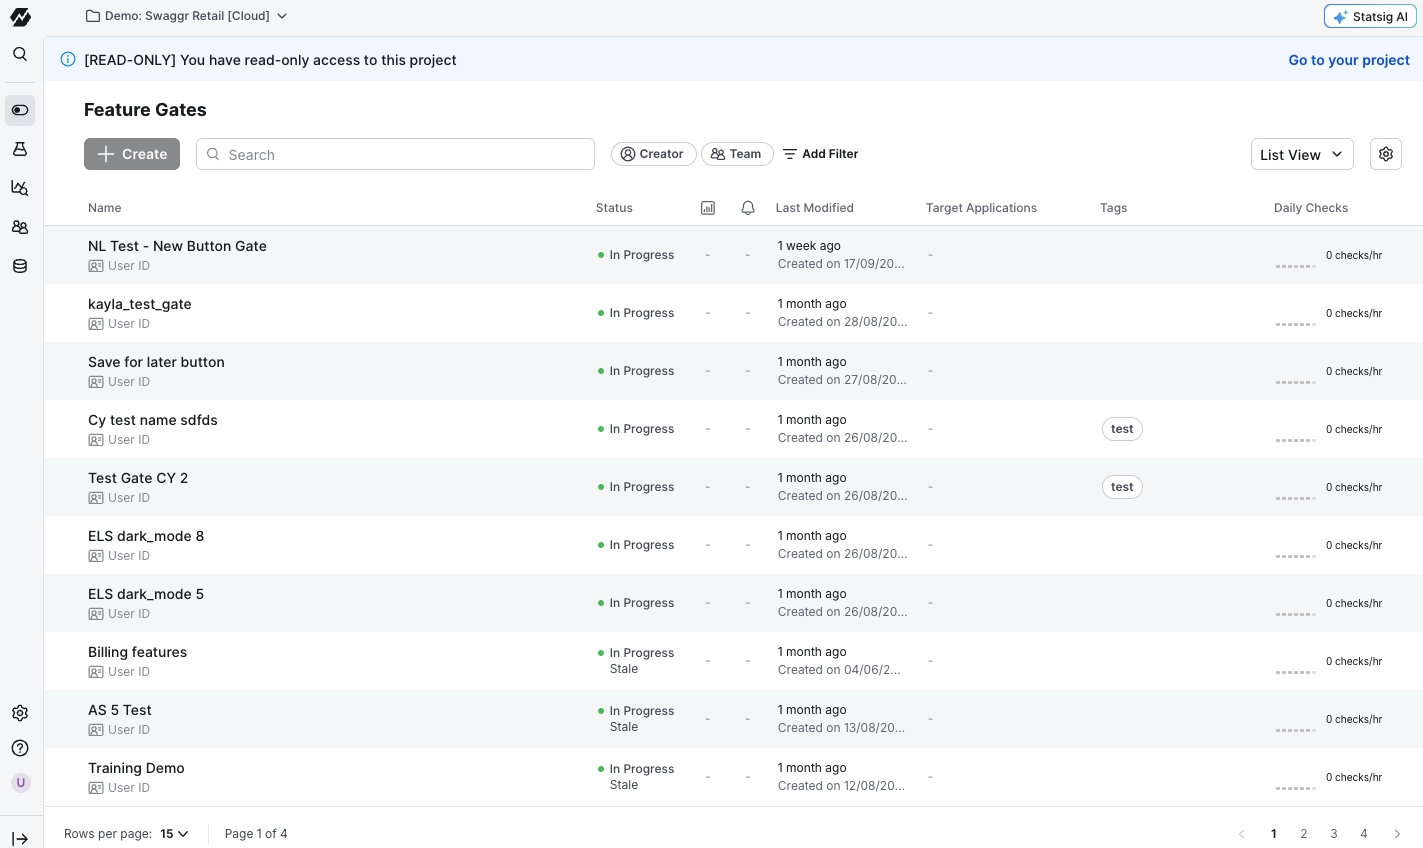Open the NL Test - New Button Gate
Image resolution: width=1423 pixels, height=848 pixels.
(177, 246)
